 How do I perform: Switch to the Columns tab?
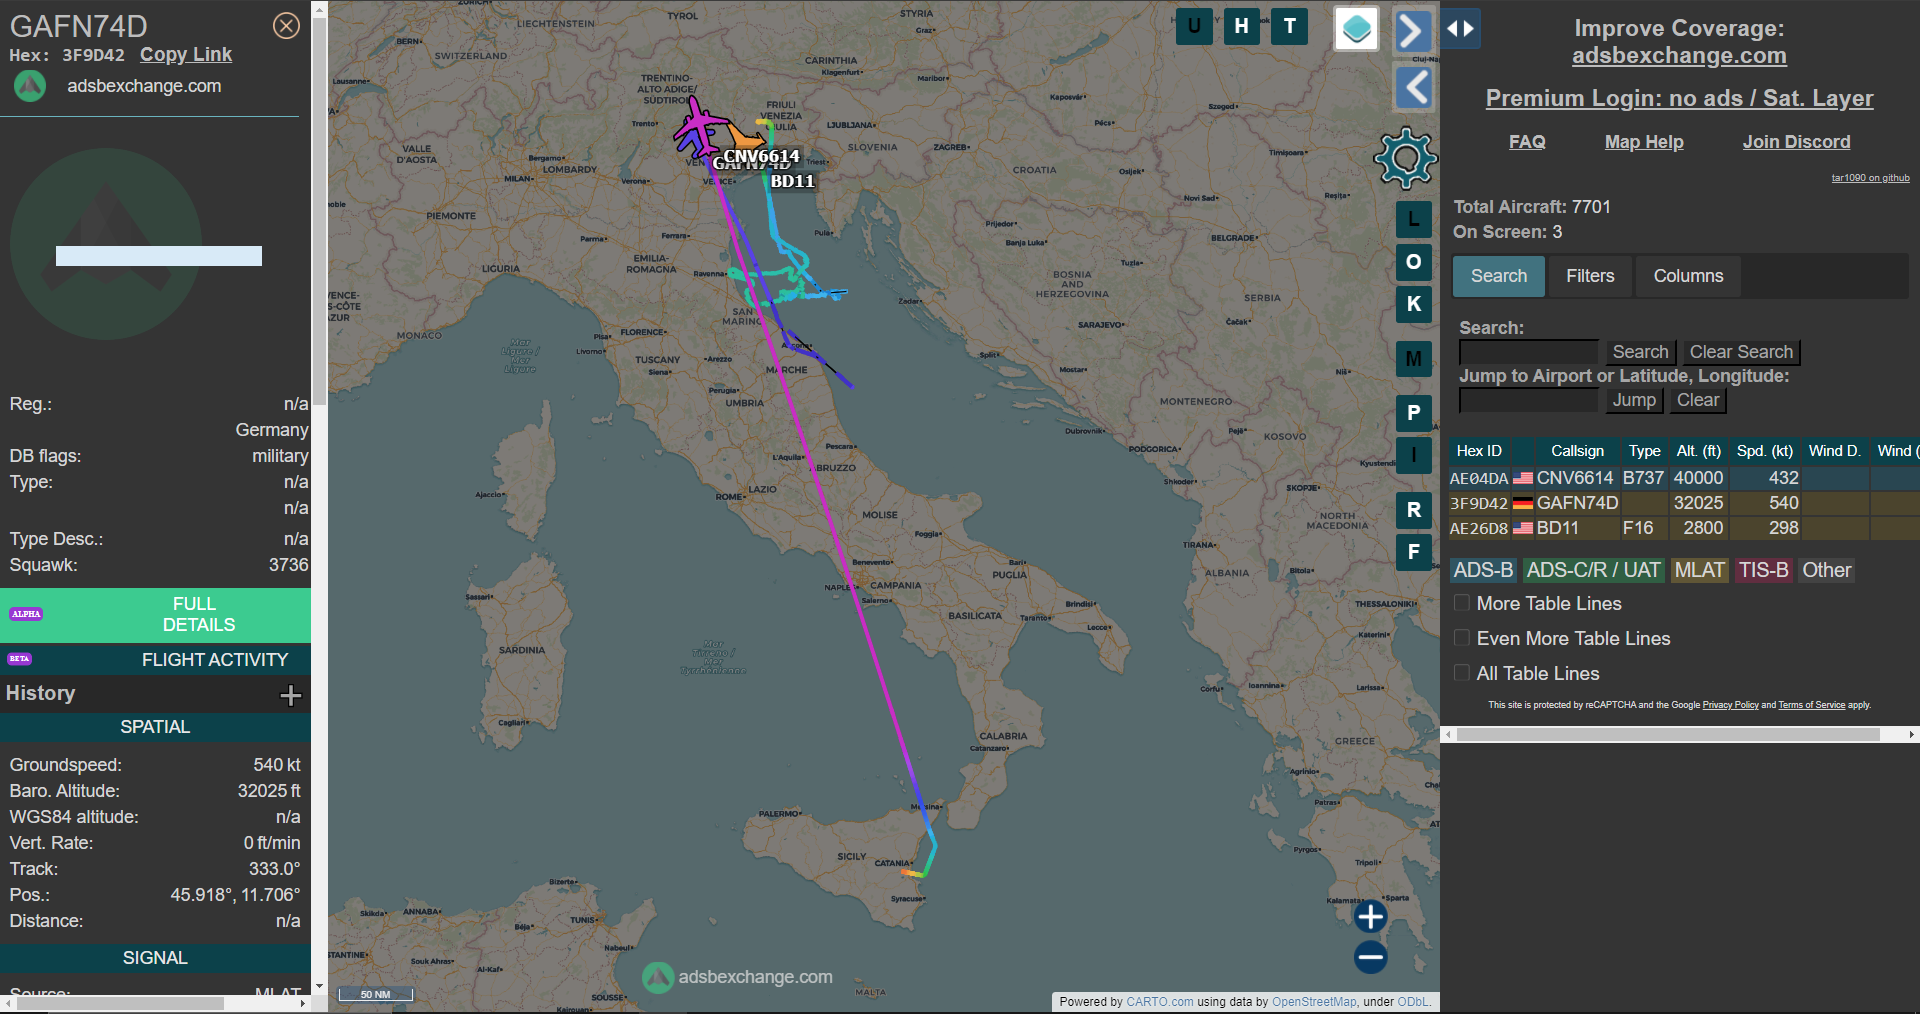1688,276
